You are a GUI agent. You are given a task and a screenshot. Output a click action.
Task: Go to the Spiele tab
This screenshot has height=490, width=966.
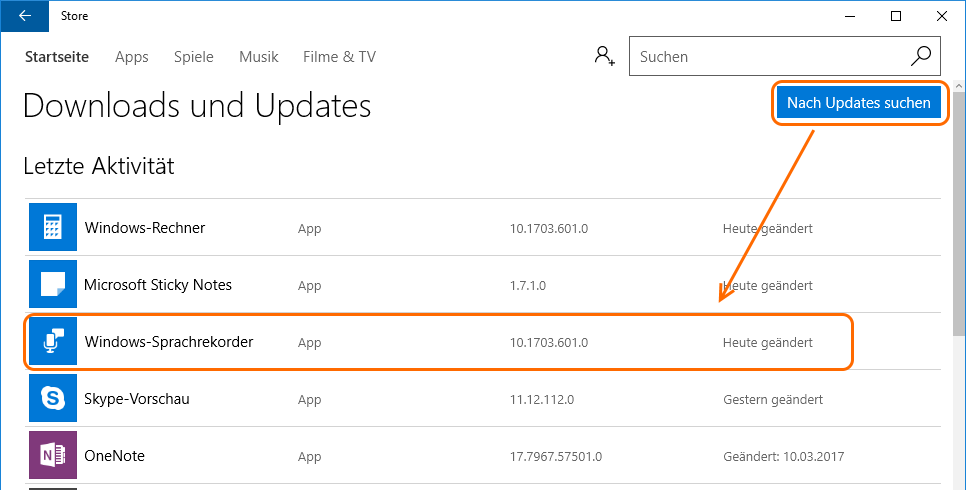pyautogui.click(x=193, y=57)
